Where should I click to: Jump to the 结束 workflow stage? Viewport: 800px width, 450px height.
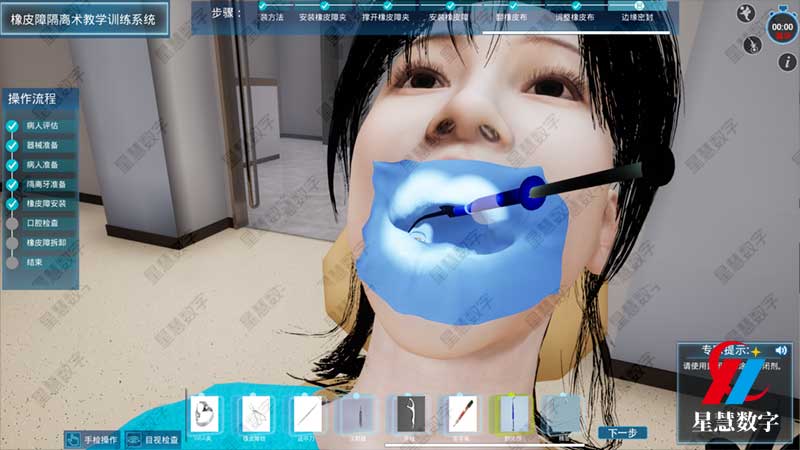35,262
